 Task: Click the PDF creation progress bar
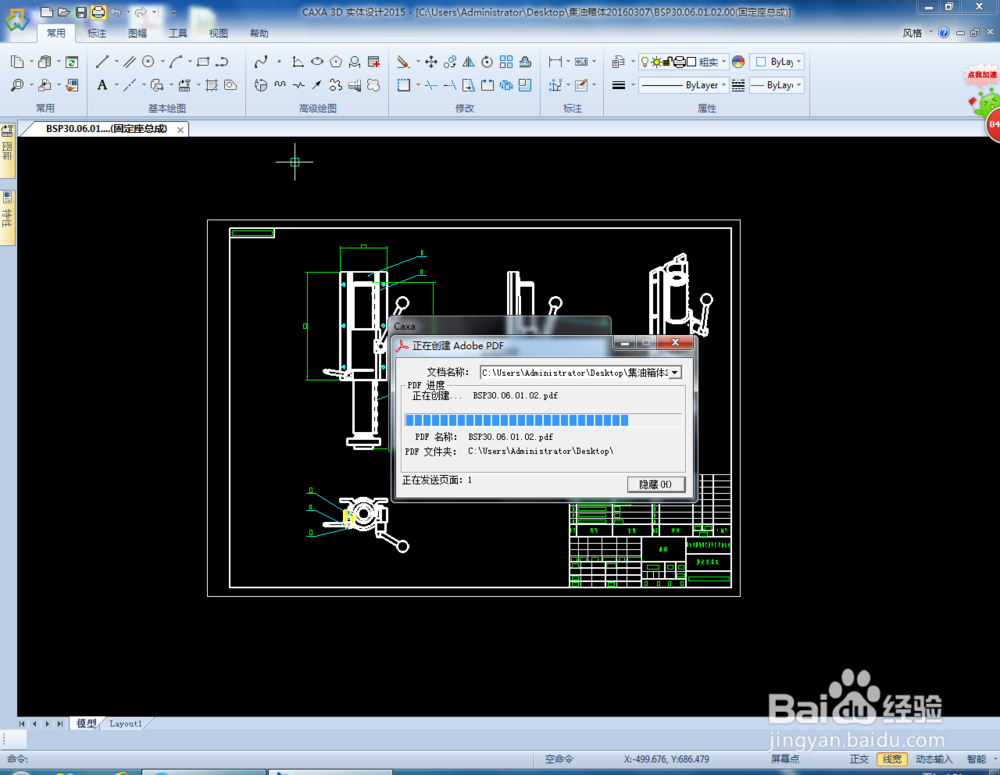click(543, 420)
